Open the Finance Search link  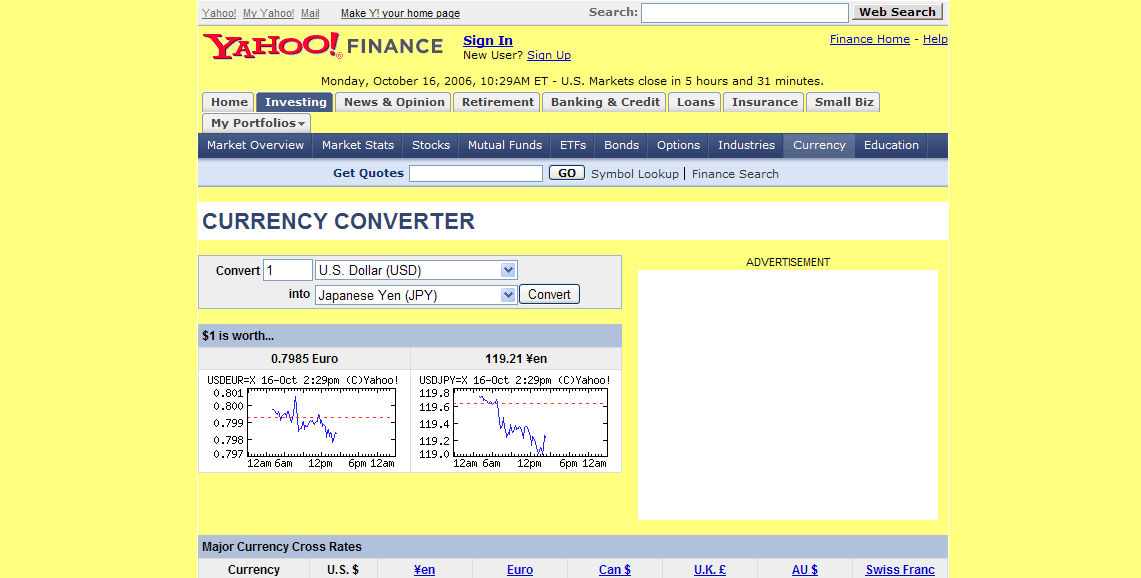pyautogui.click(x=735, y=174)
